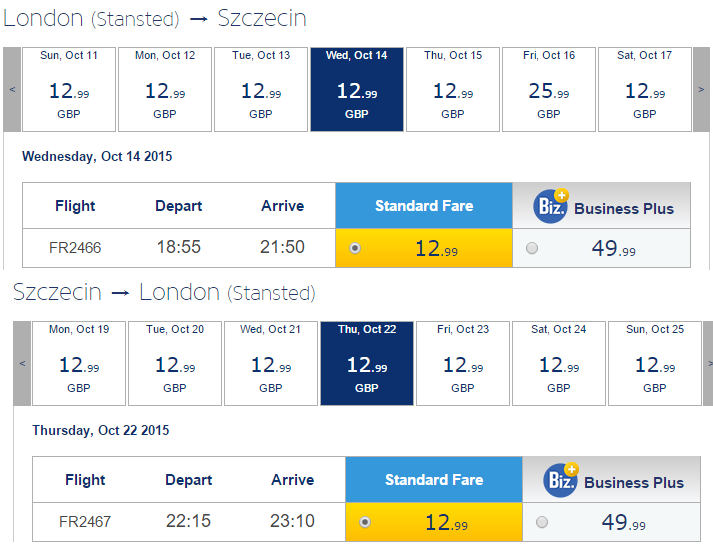713x545 pixels.
Task: Show earlier return dates with left arrow
Action: 22,363
